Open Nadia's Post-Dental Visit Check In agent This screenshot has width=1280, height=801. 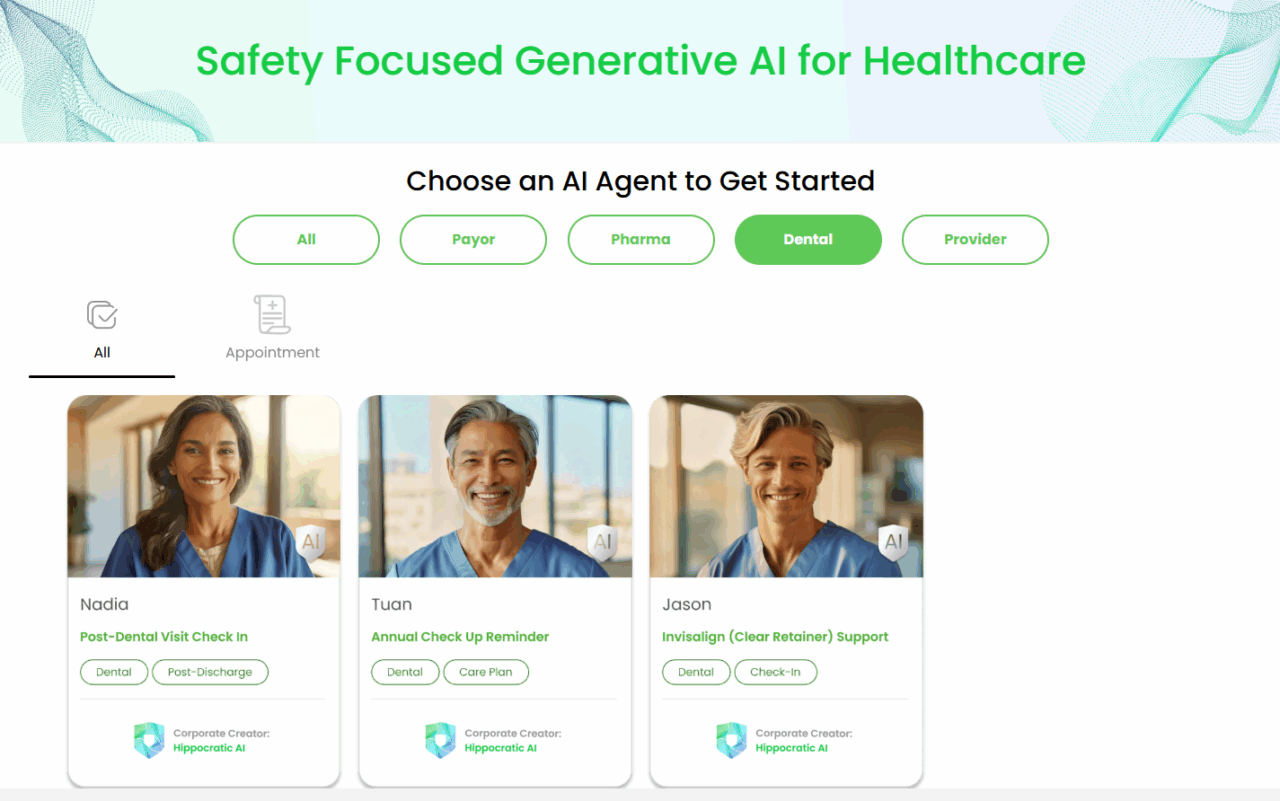pos(164,636)
